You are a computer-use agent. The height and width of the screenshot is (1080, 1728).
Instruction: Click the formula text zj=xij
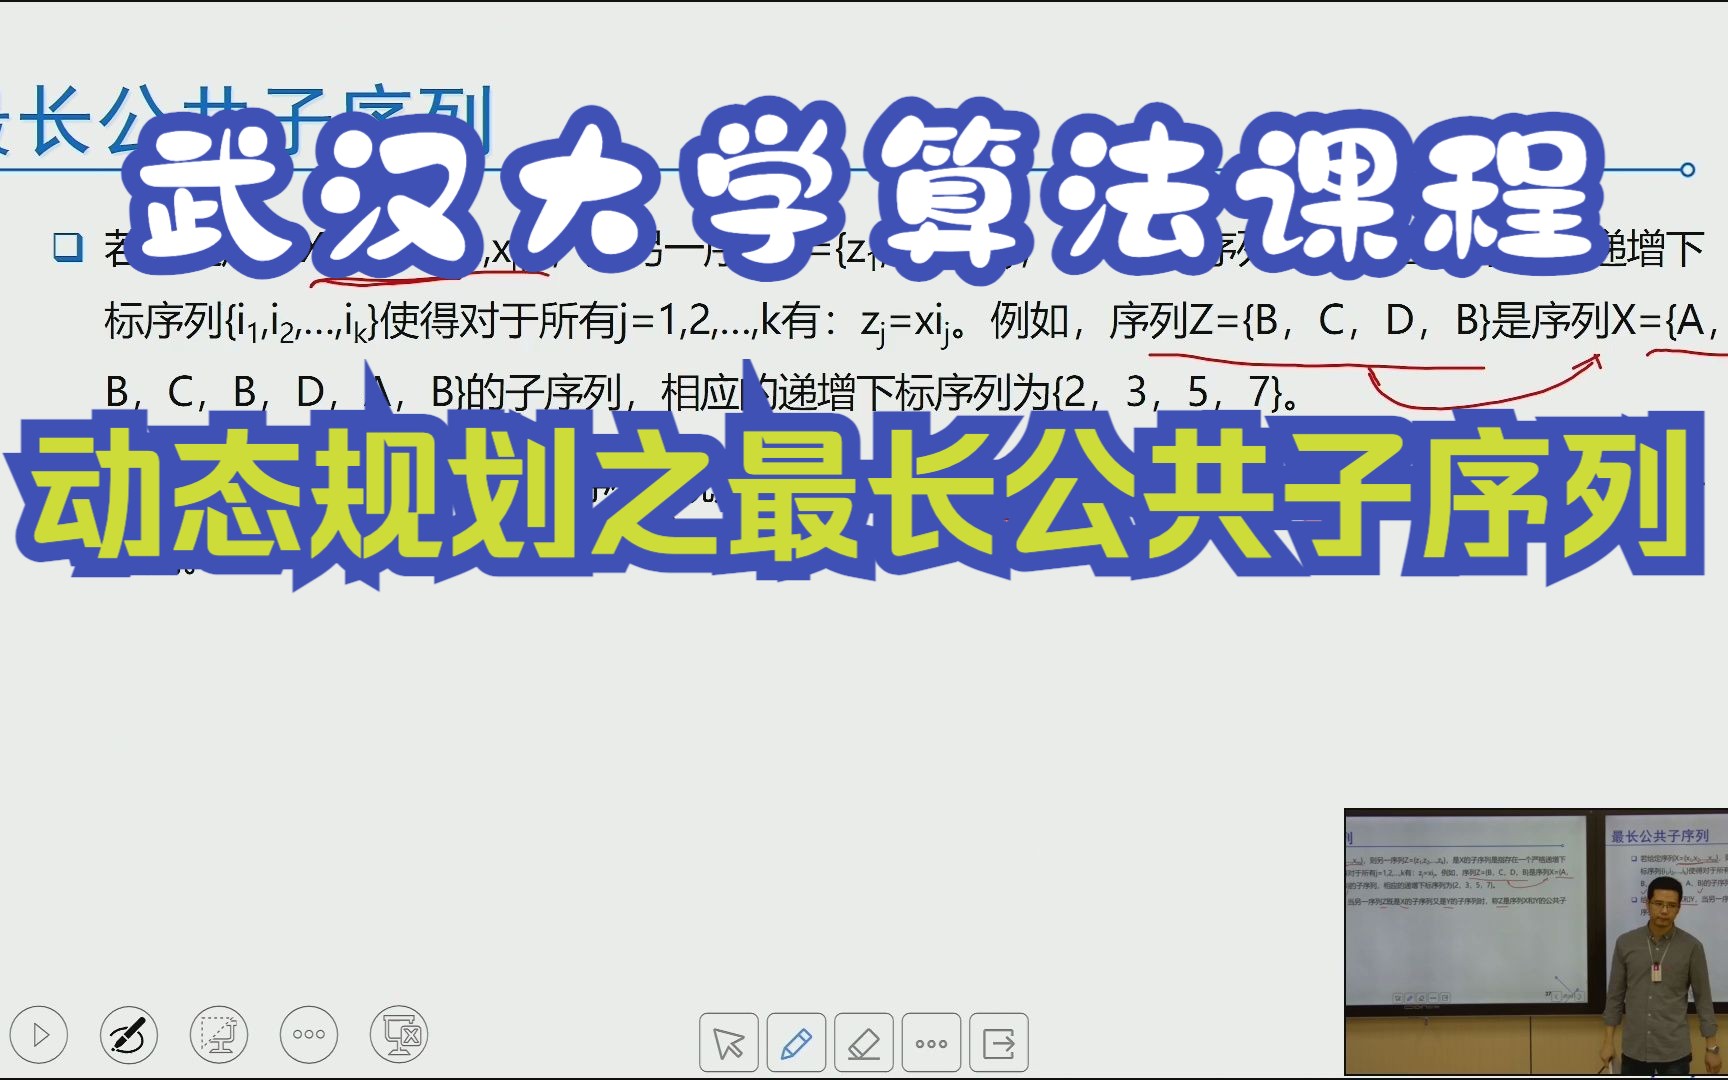pyautogui.click(x=904, y=324)
